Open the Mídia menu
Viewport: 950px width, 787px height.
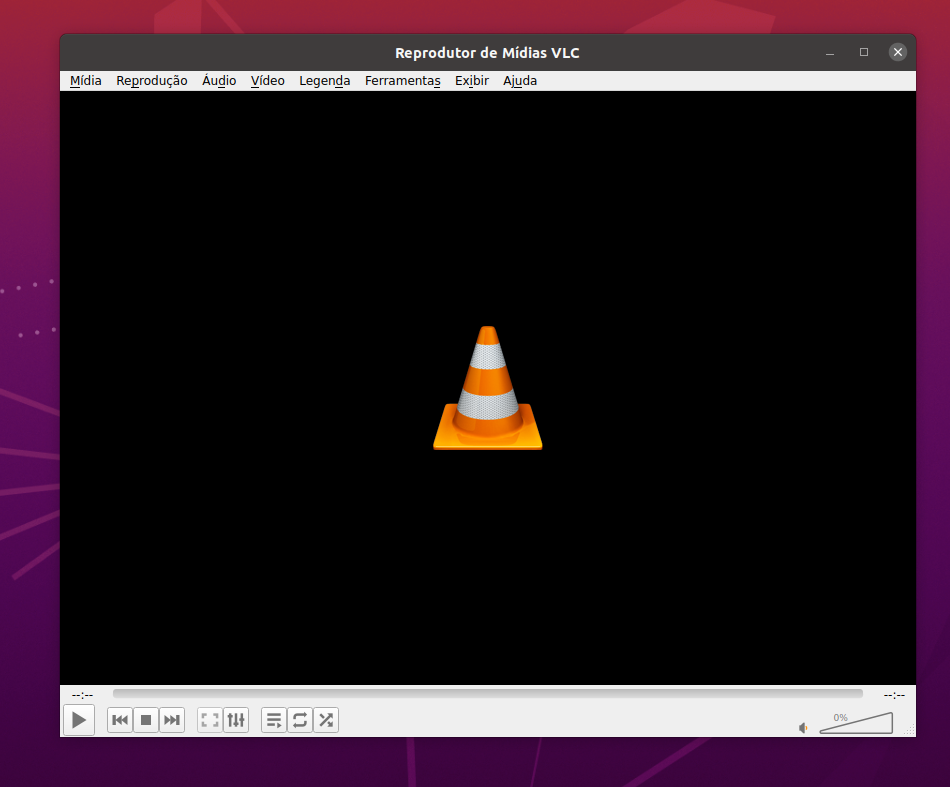click(x=86, y=81)
